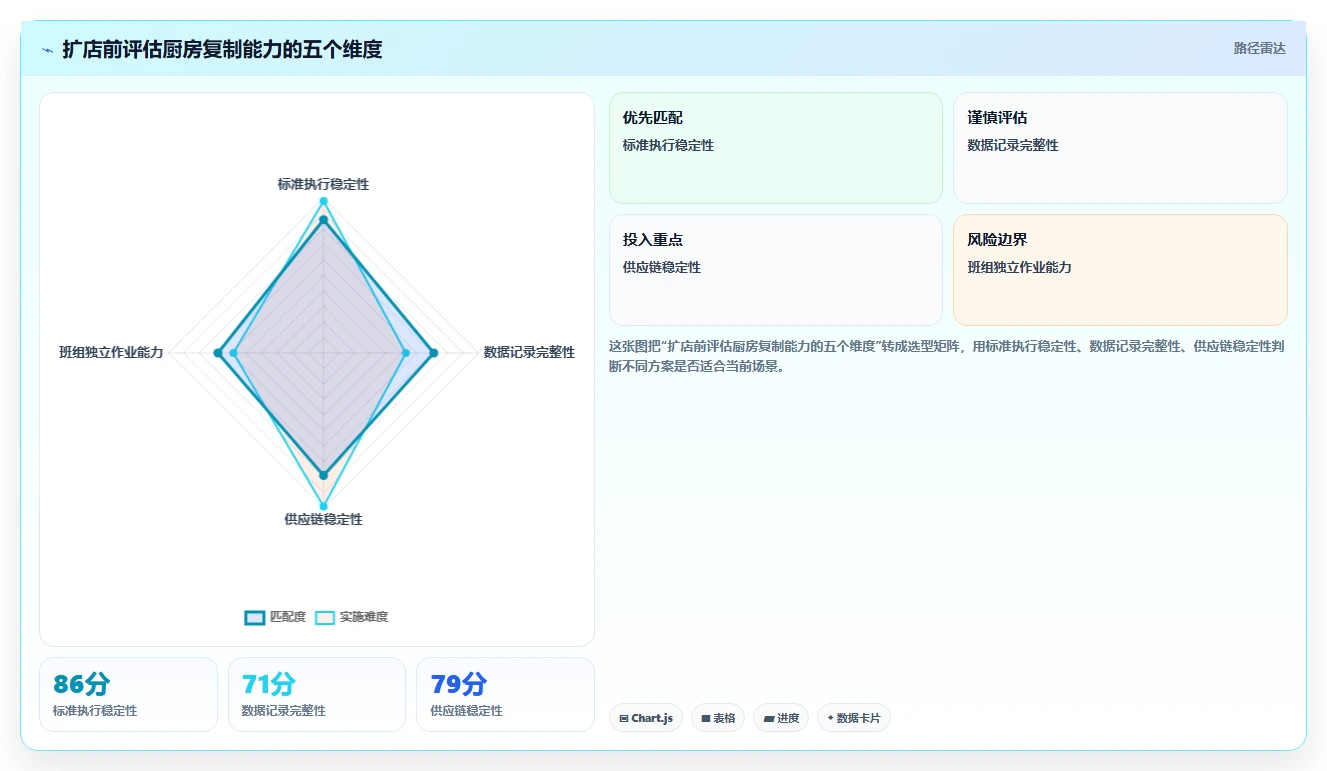This screenshot has height=771, width=1327.
Task: Click the page title 扩店前评估厨房复制能力的五个维度
Action: click(222, 49)
